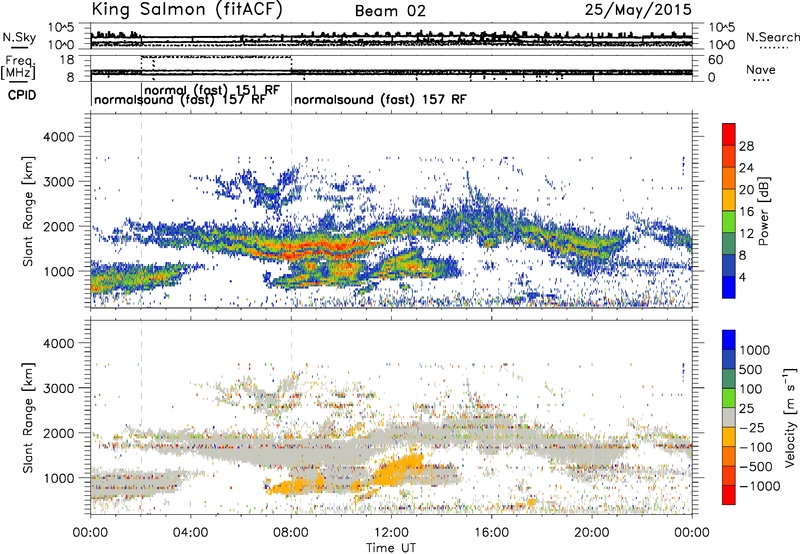Click the '60' Nave axis tick
This screenshot has width=800, height=554.
coord(715,60)
